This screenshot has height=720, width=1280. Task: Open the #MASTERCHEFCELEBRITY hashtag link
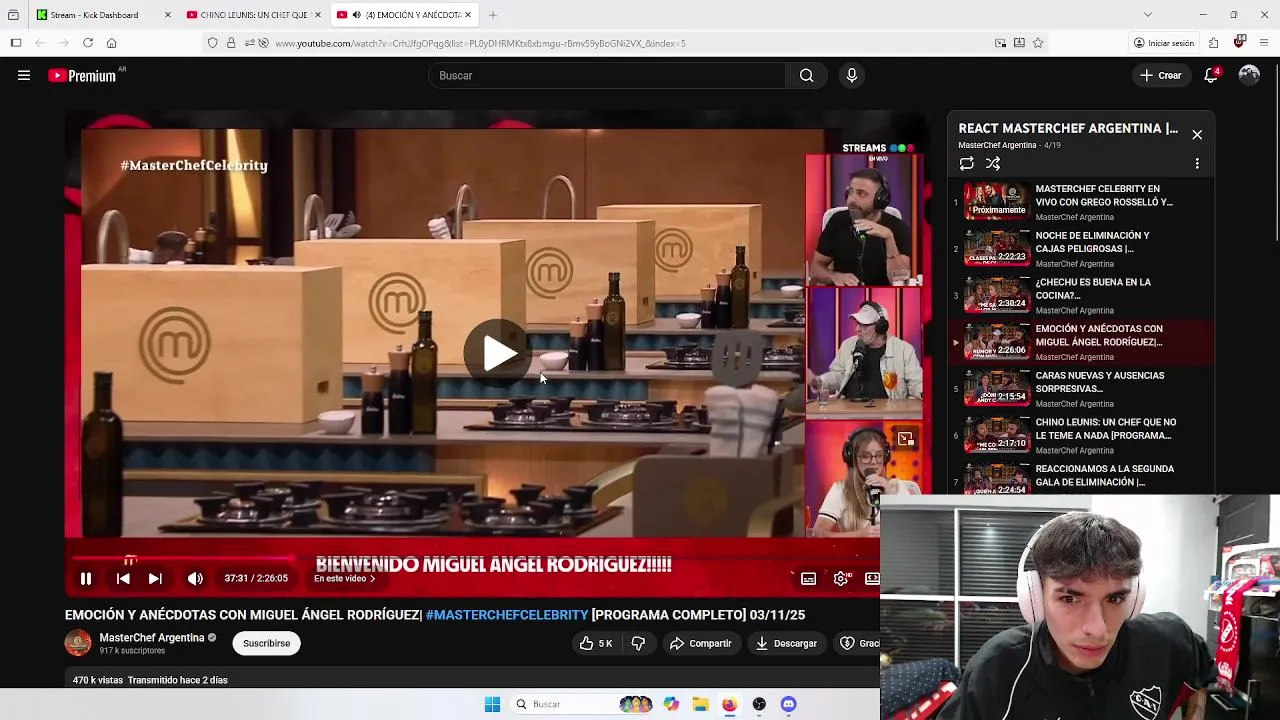coord(507,615)
